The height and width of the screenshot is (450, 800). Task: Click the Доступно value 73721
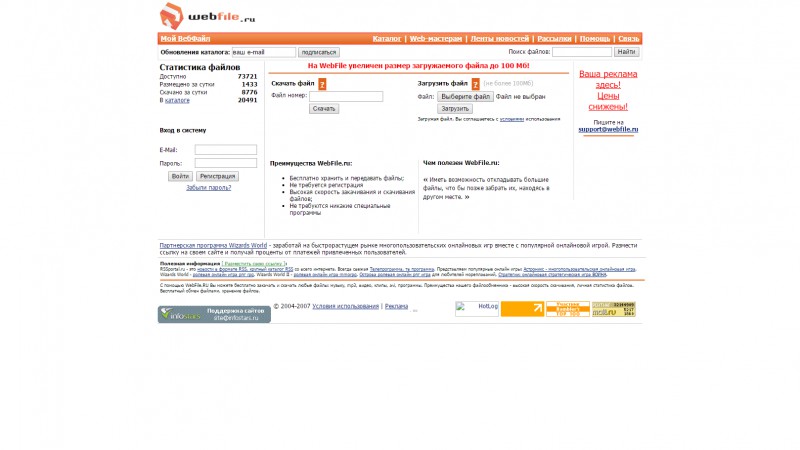(247, 77)
